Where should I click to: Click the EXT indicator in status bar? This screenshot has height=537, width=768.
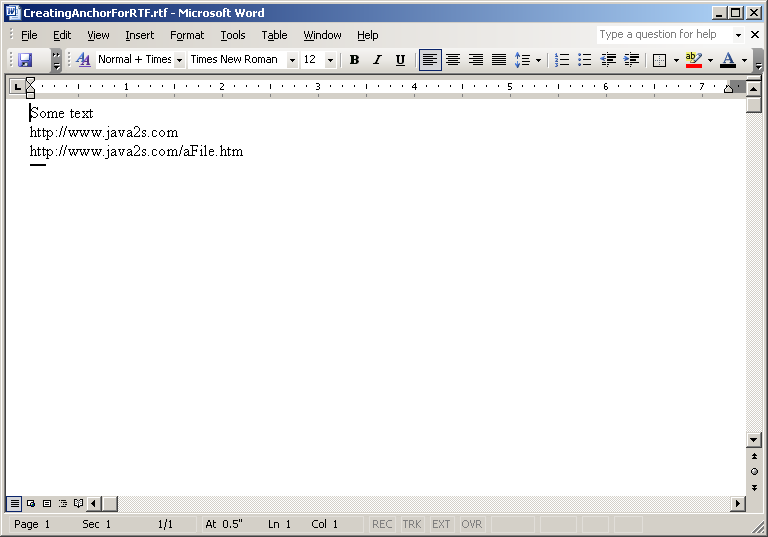tap(441, 524)
